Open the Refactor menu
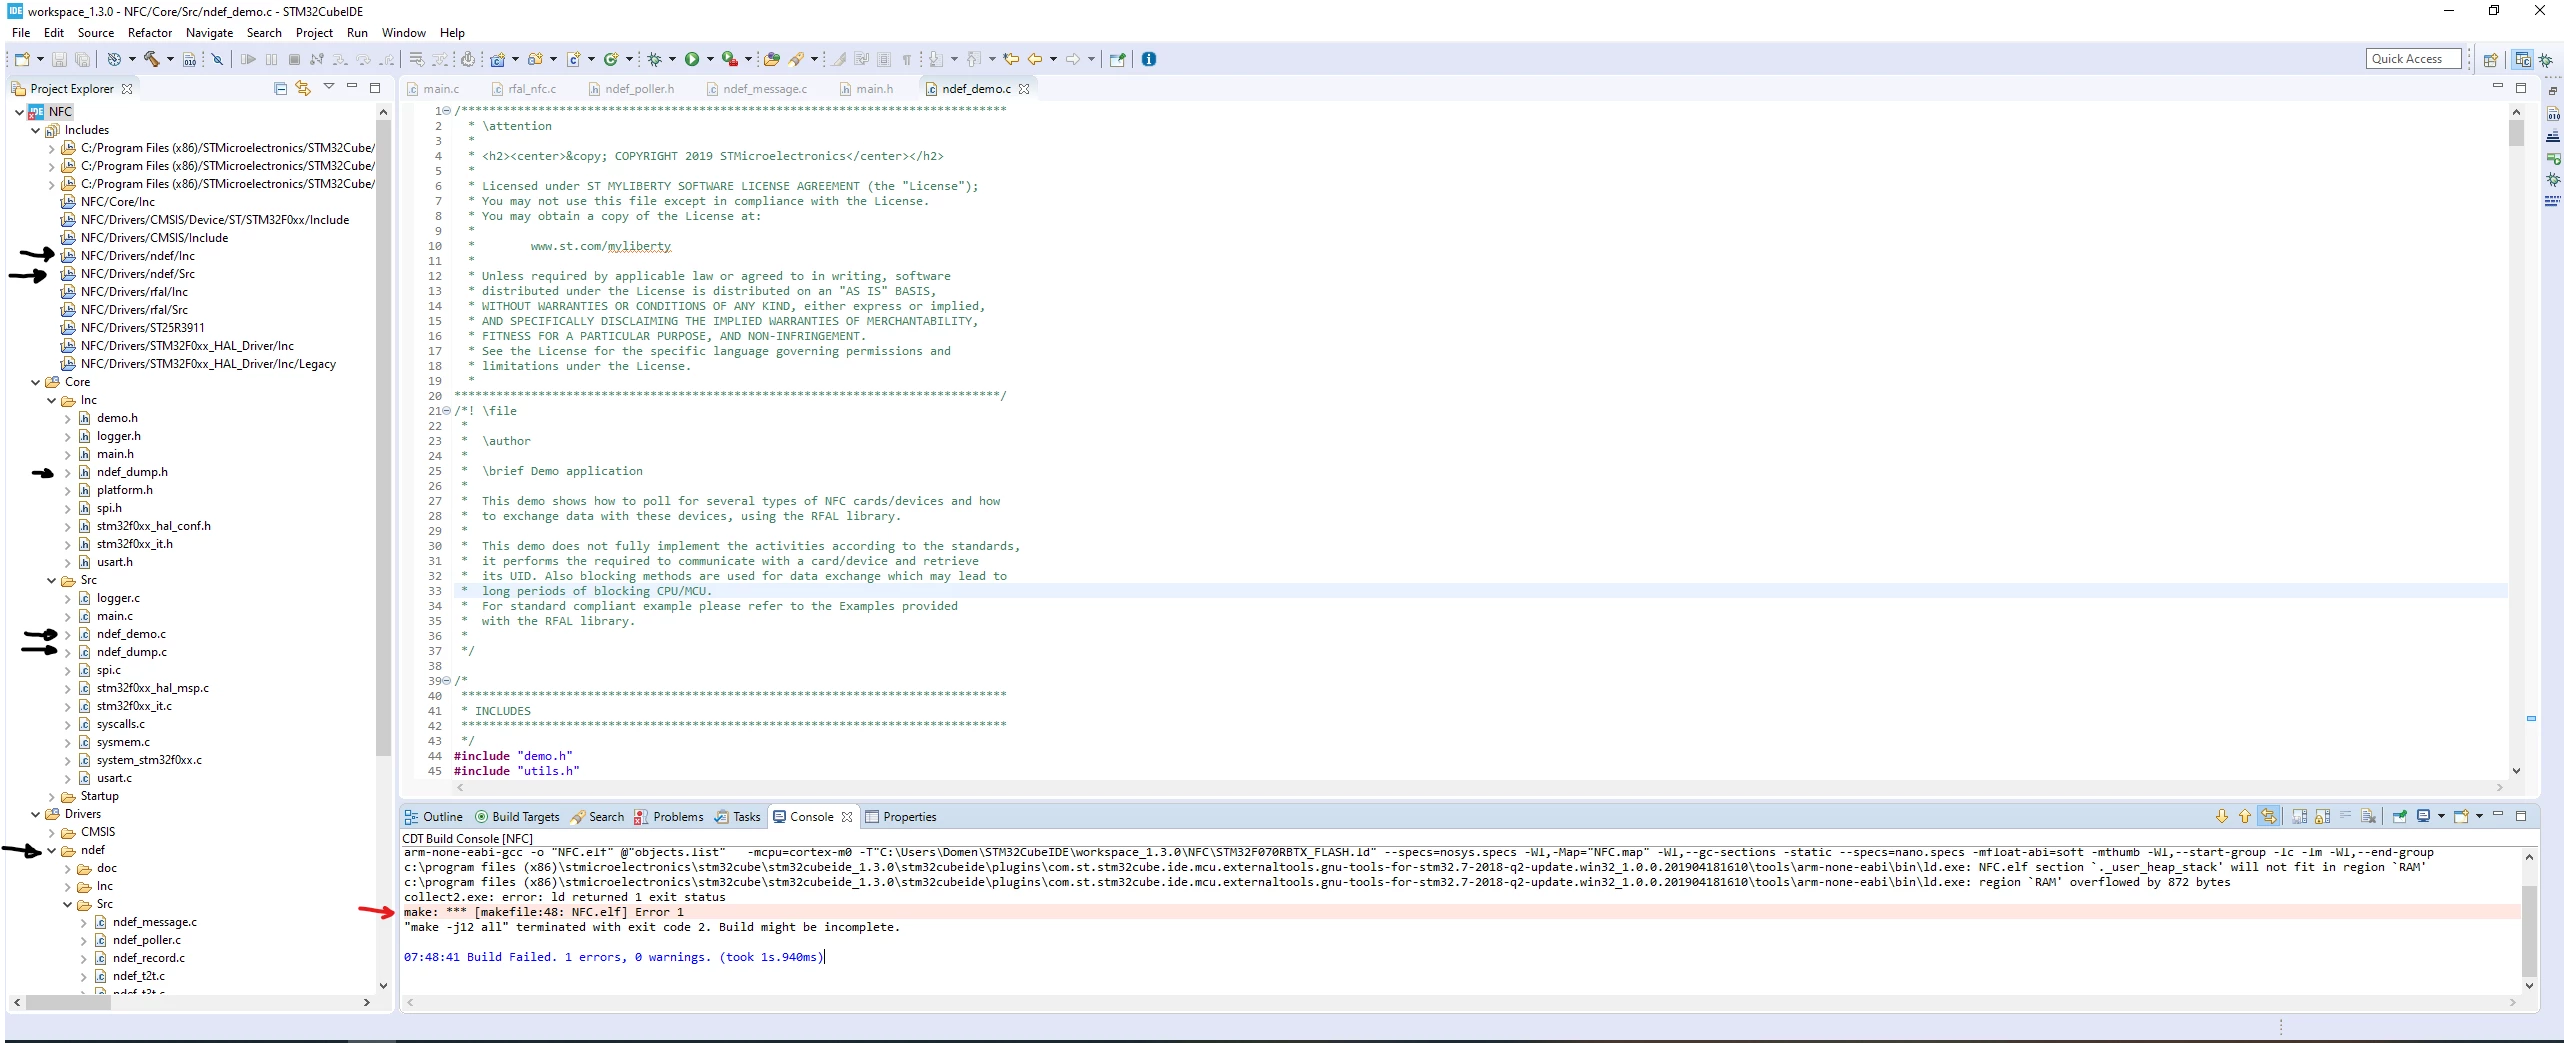This screenshot has width=2564, height=1043. (150, 33)
